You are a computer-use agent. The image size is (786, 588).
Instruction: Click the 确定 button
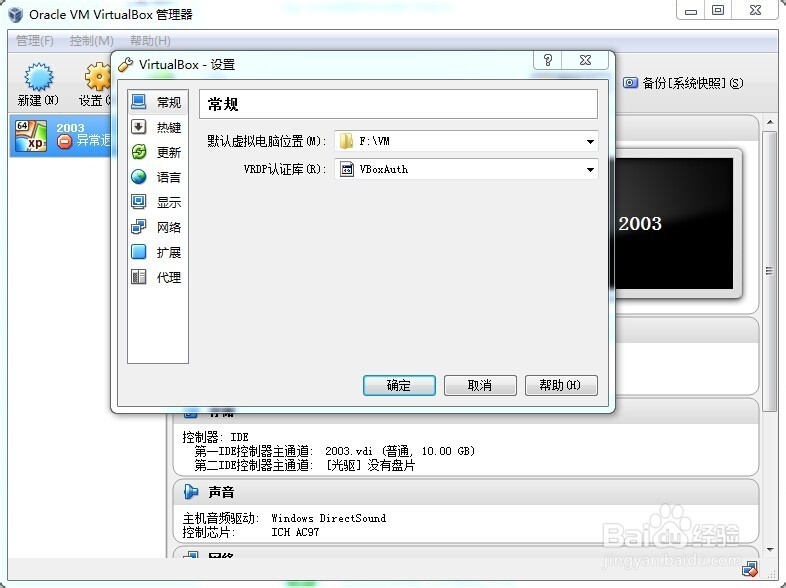point(399,385)
